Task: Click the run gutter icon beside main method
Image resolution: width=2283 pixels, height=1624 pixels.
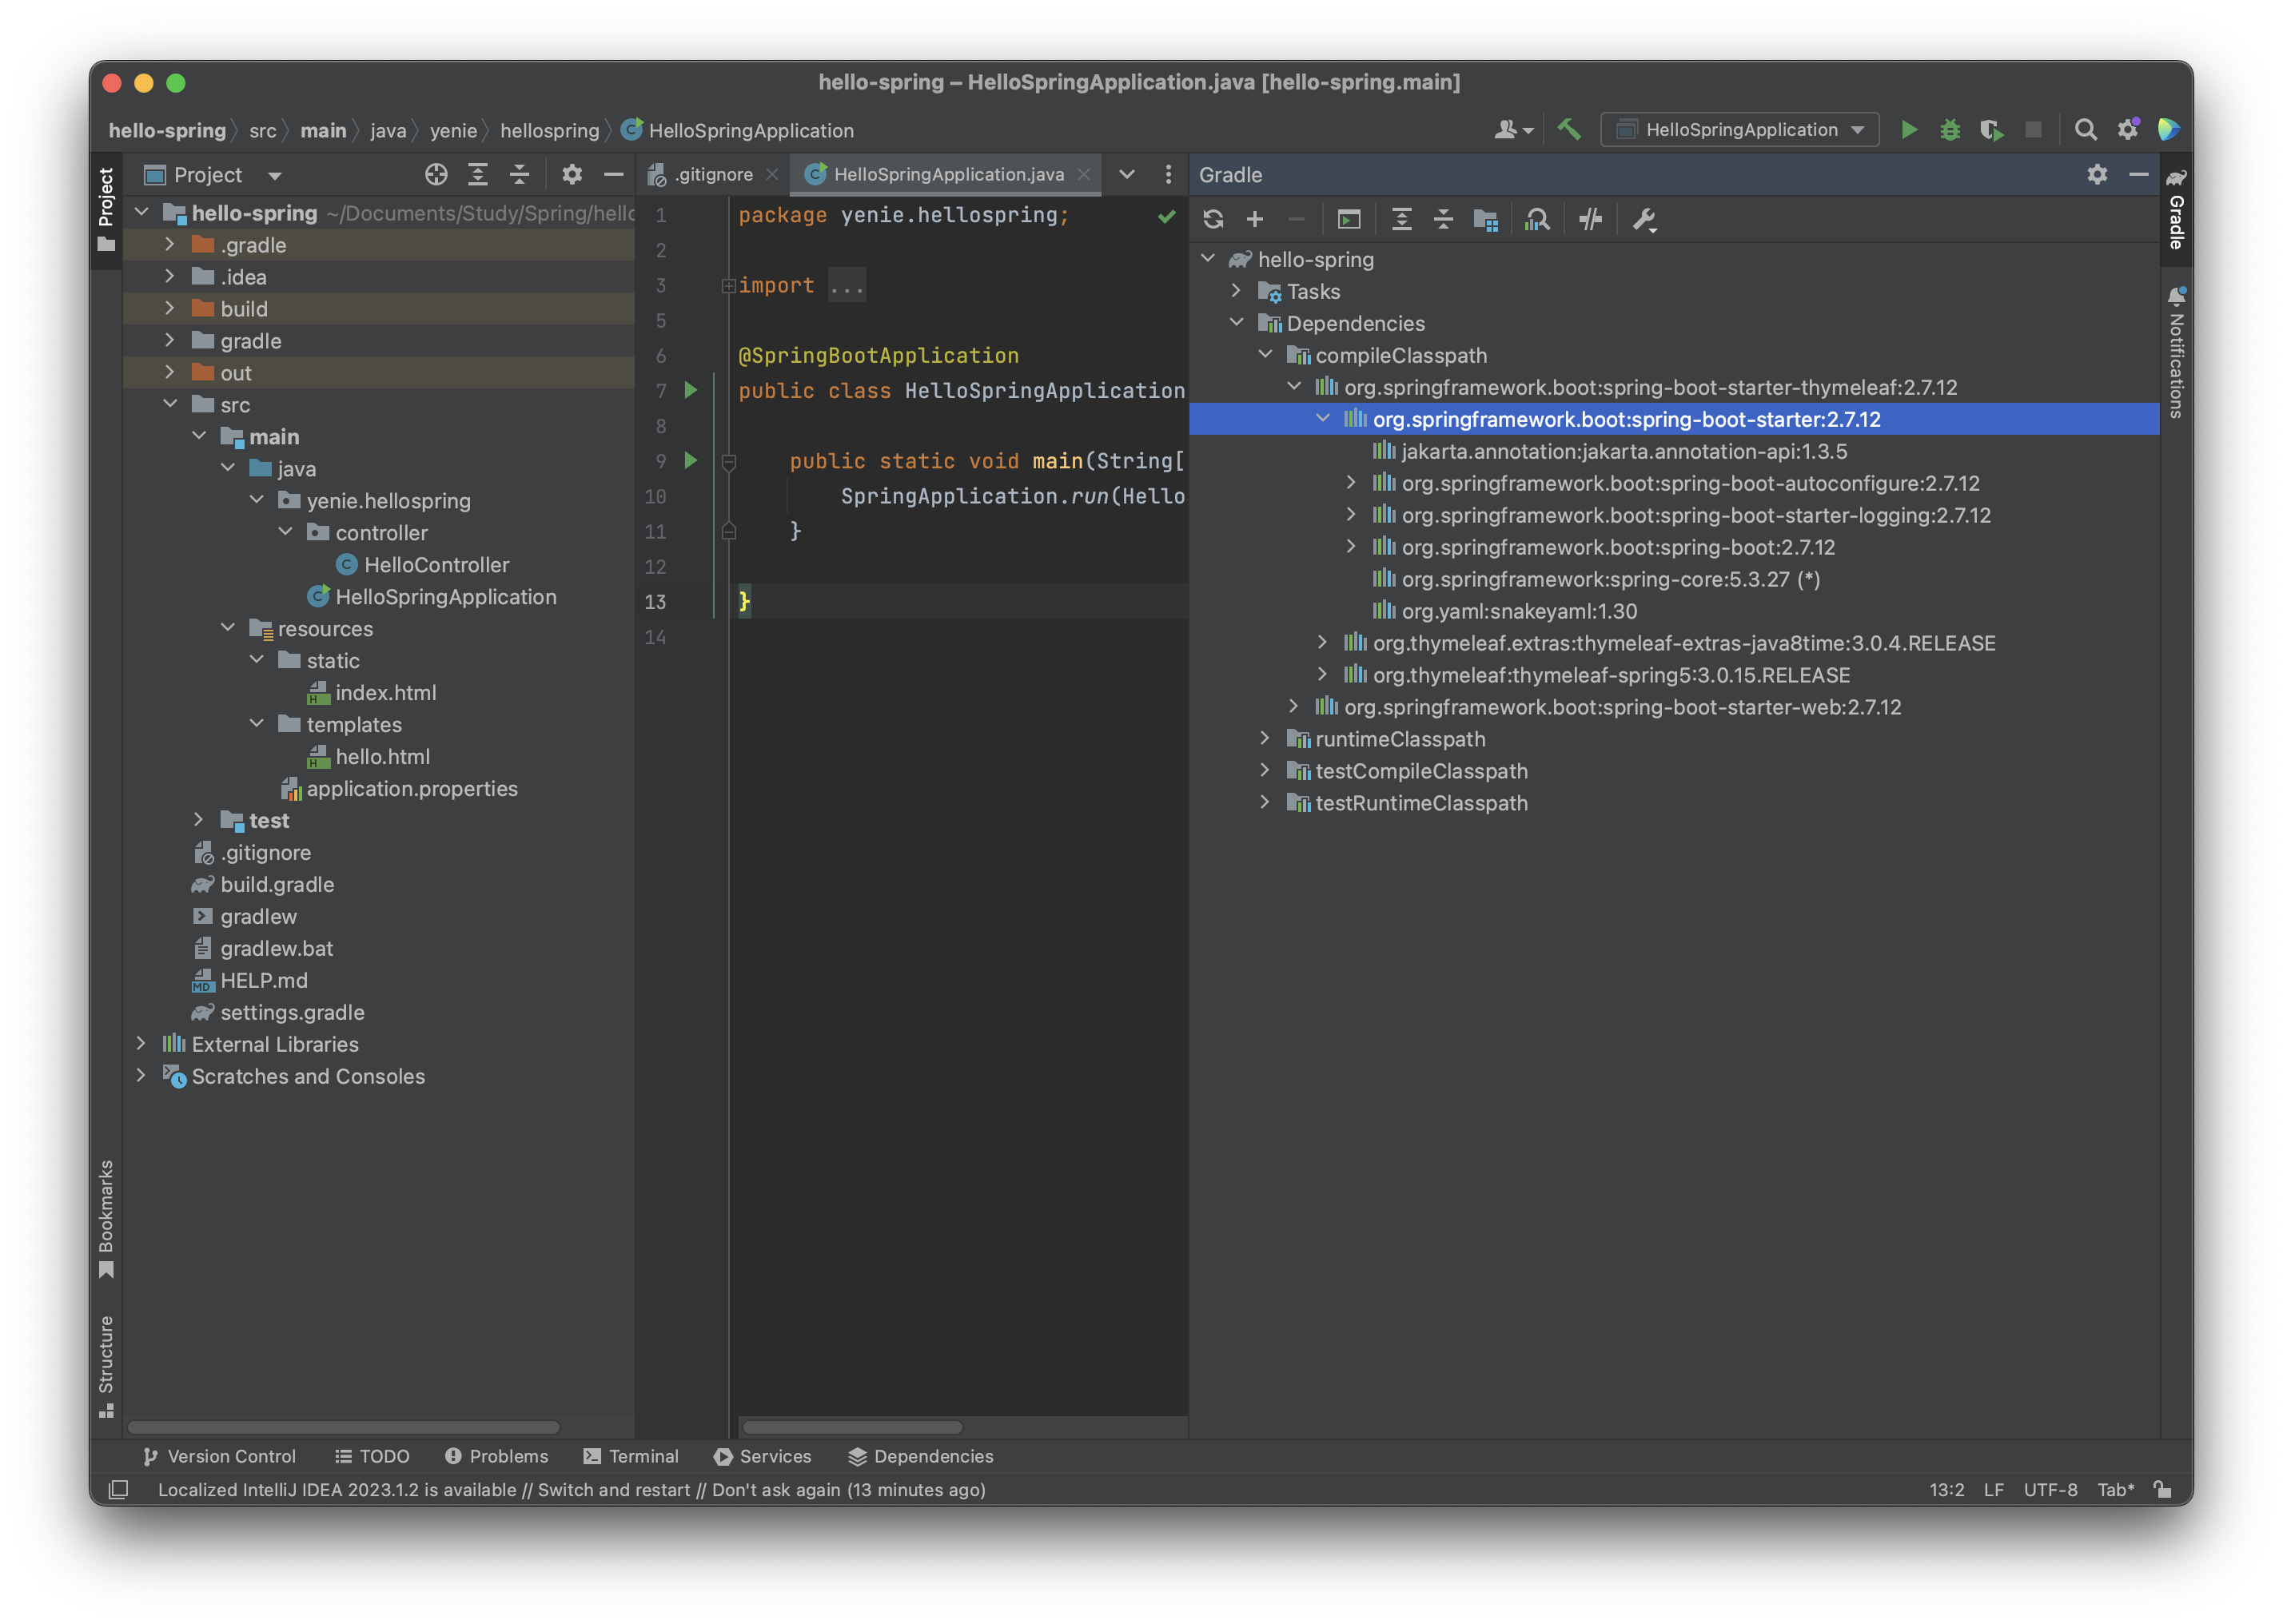Action: pos(690,461)
